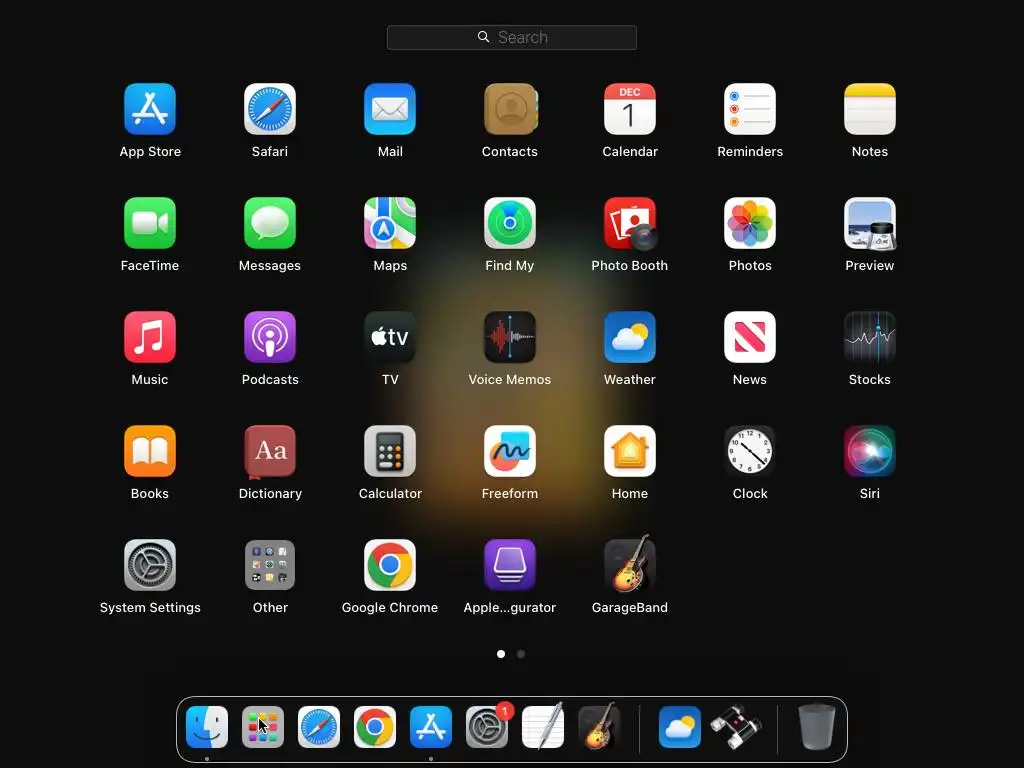The image size is (1024, 768).
Task: Launch GarageBand from Launchpad grid
Action: [630, 564]
